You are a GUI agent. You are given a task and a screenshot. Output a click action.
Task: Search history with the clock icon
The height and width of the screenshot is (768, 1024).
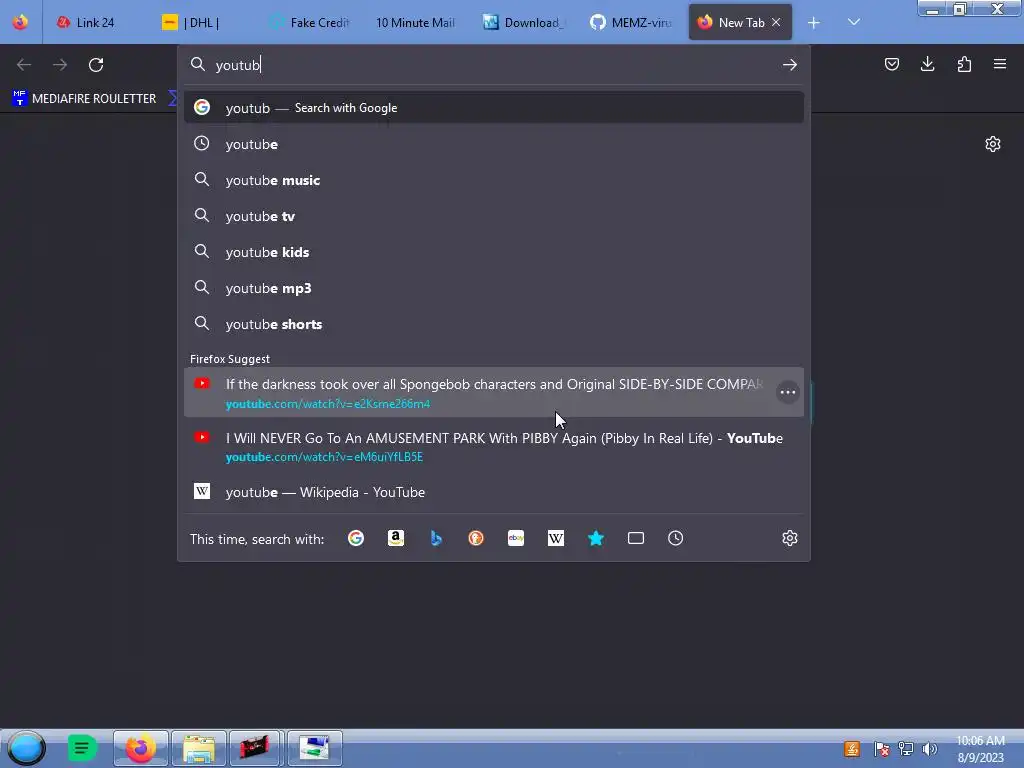point(675,538)
